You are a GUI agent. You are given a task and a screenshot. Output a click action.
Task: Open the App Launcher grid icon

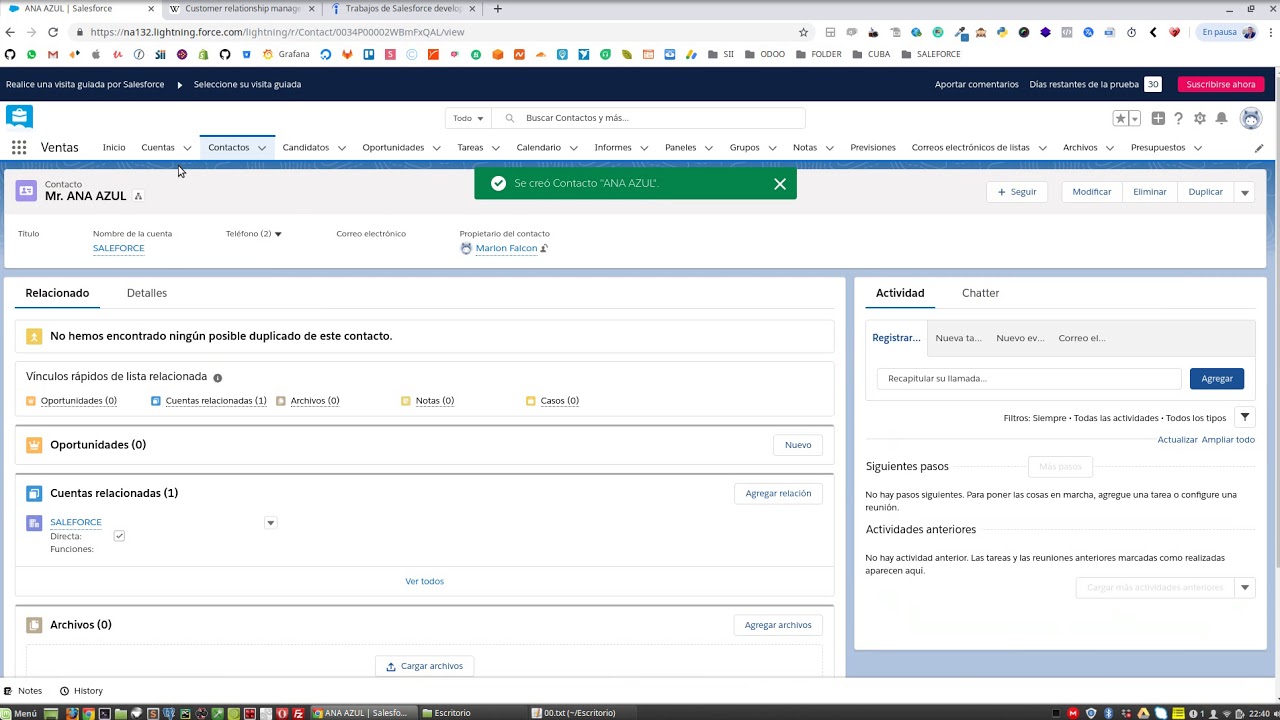click(19, 147)
